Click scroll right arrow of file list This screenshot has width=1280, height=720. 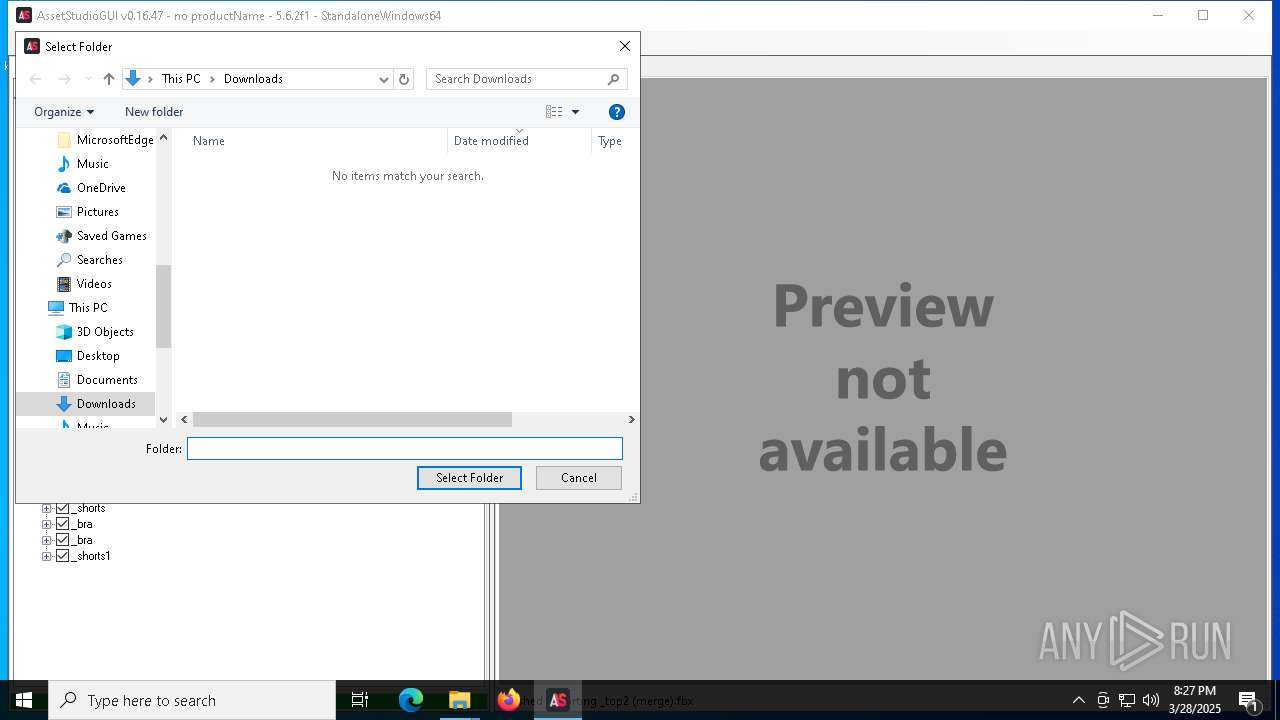coord(631,420)
